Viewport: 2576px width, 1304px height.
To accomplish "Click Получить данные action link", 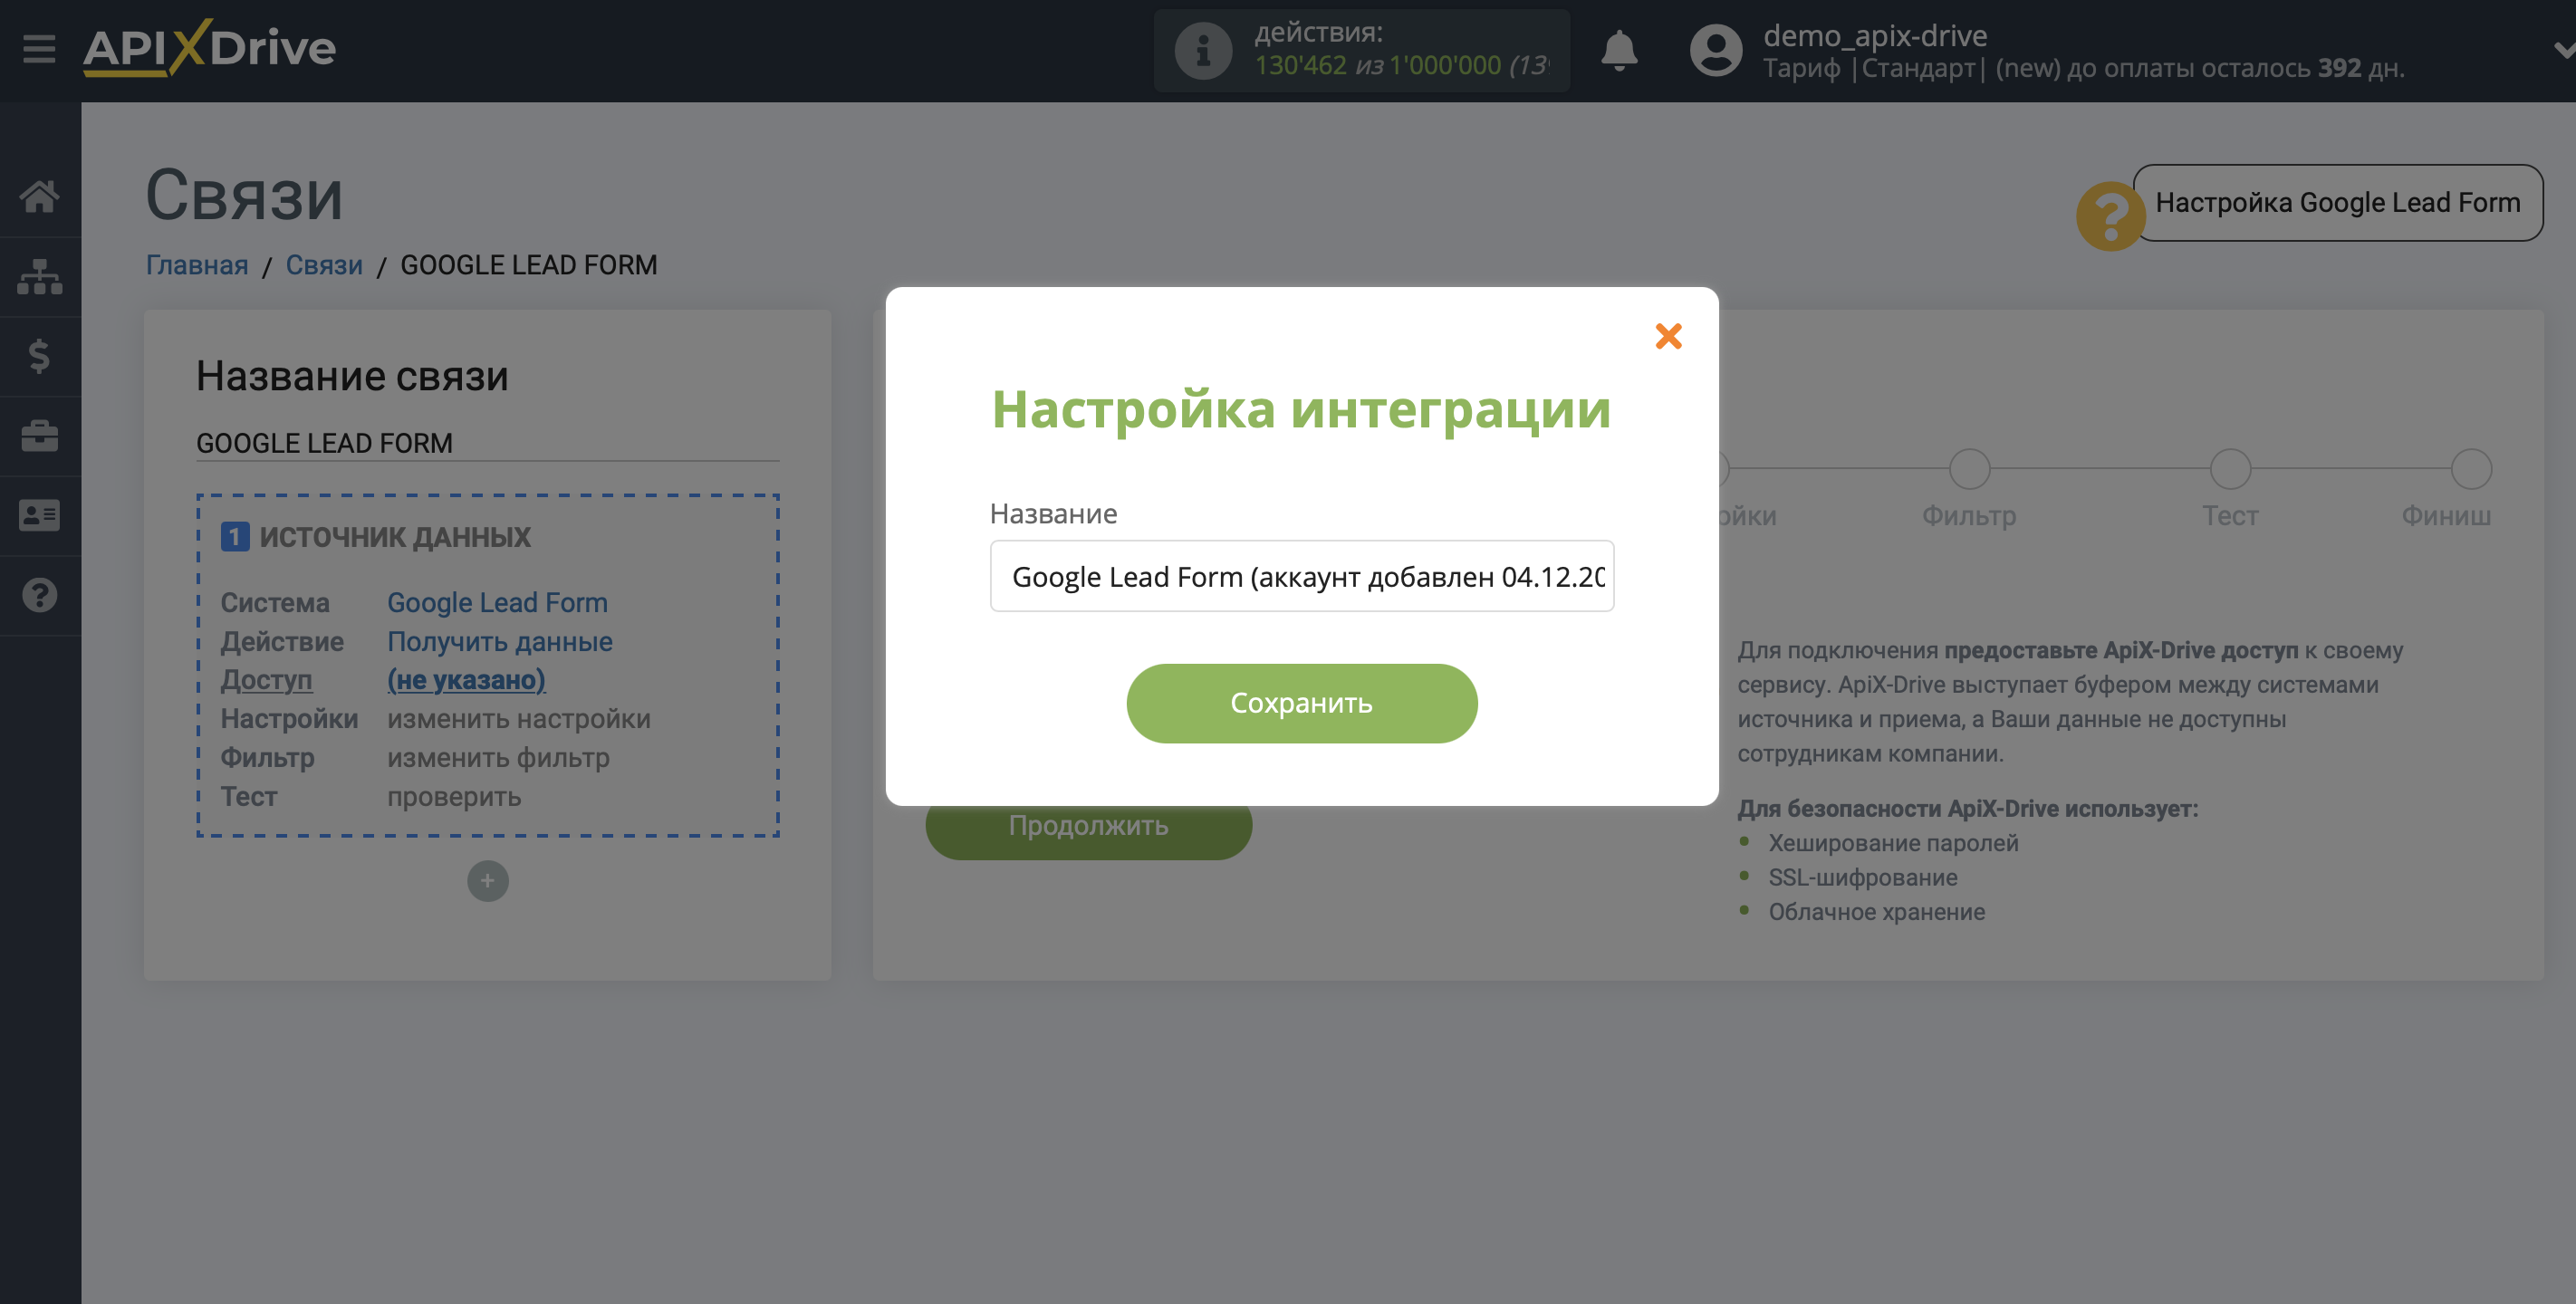I will (x=499, y=642).
